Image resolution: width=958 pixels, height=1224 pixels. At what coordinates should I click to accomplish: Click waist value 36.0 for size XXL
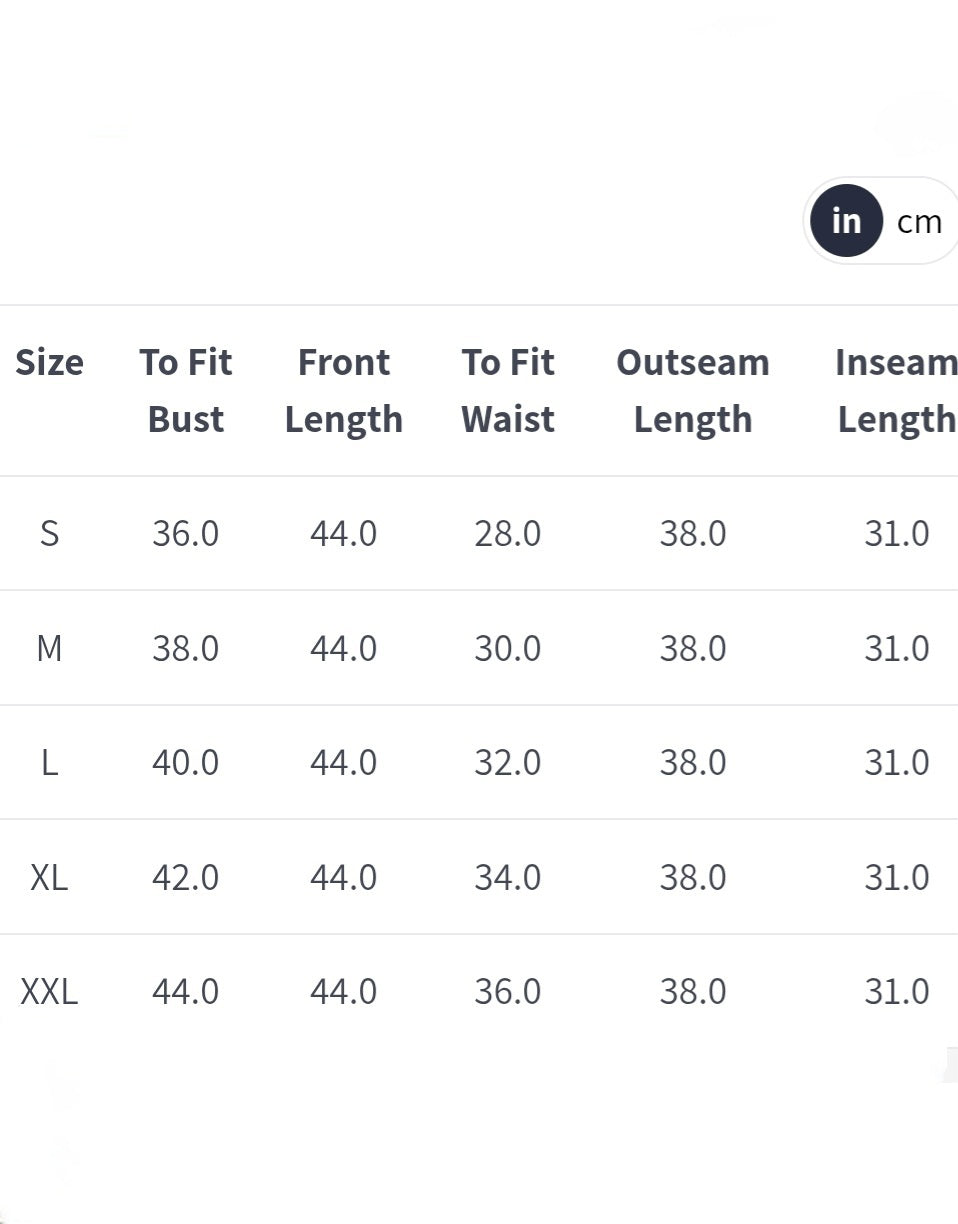click(508, 991)
